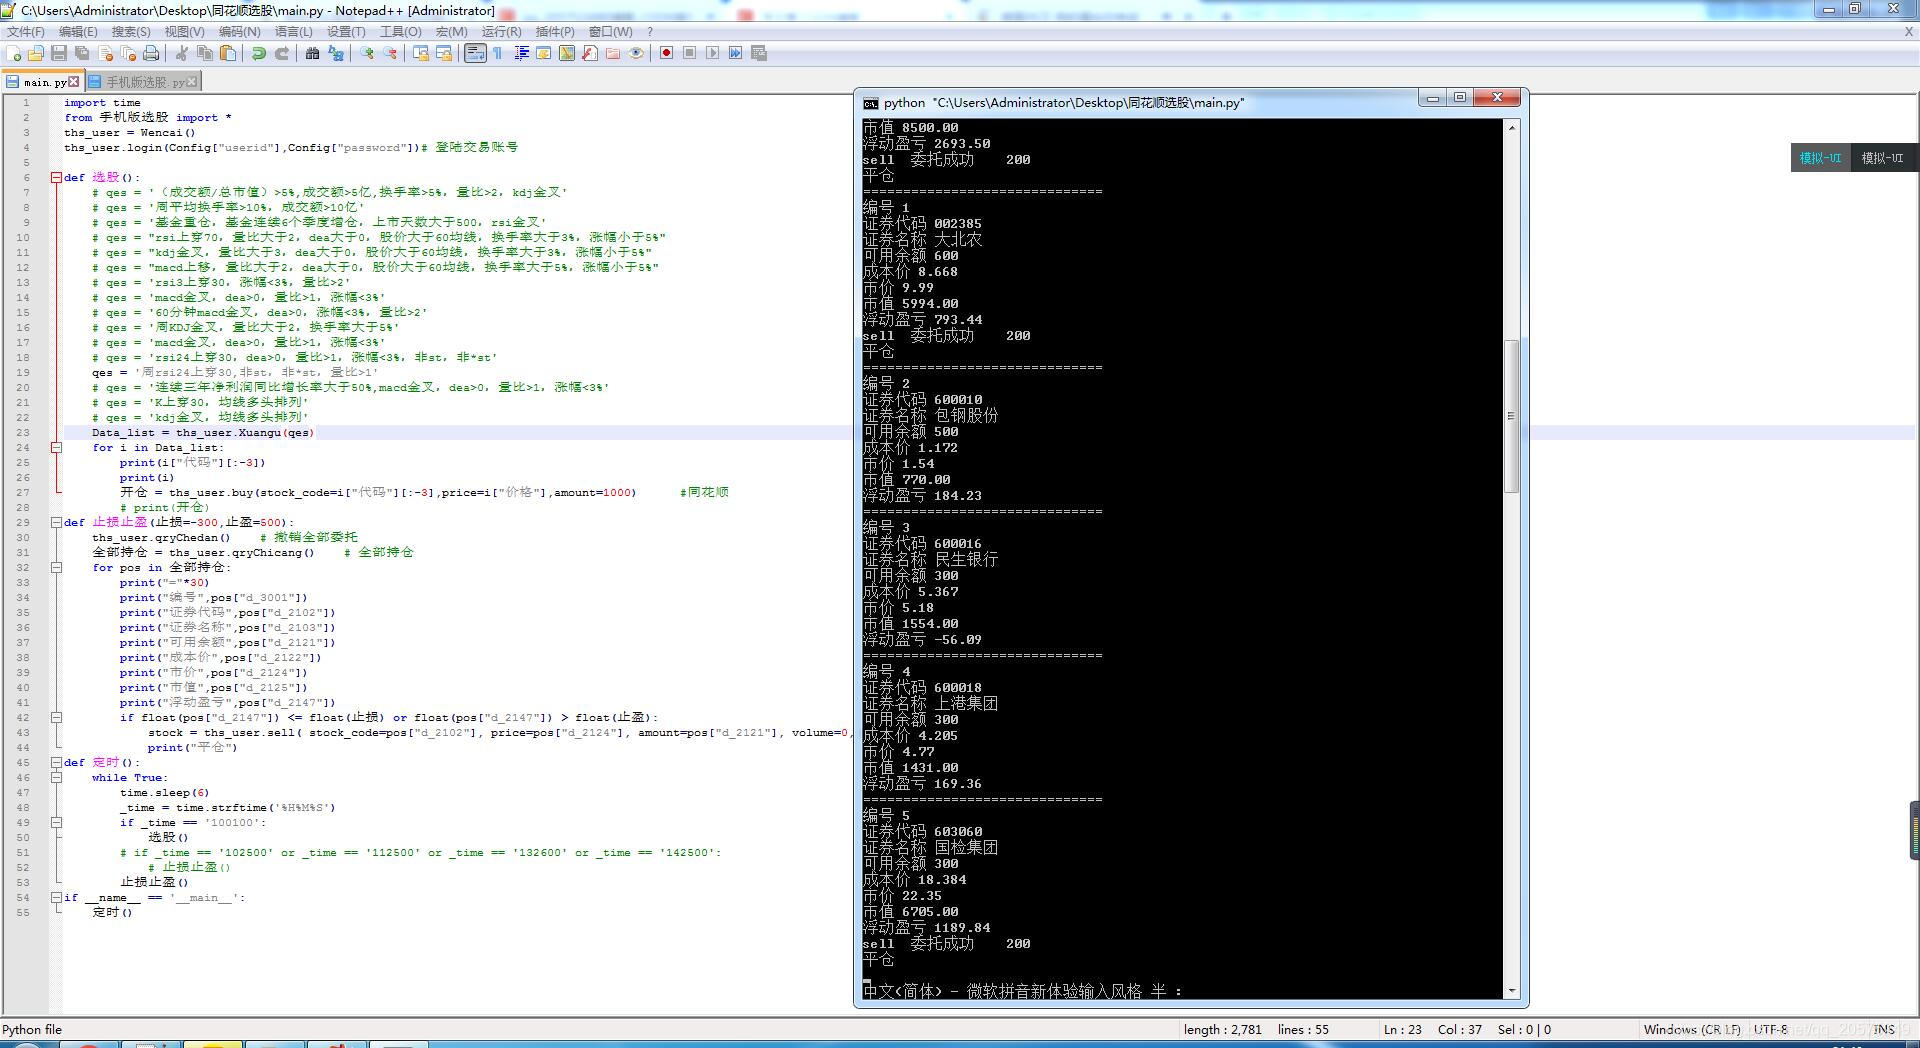Viewport: 1920px width, 1048px height.
Task: Click Windows (CR LF) status bar entry
Action: pos(1691,1029)
